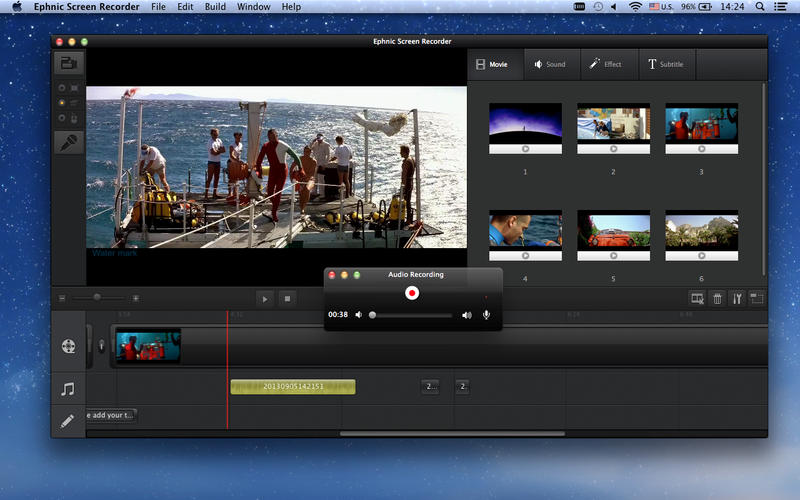
Task: Open the Window menu
Action: 254,7
